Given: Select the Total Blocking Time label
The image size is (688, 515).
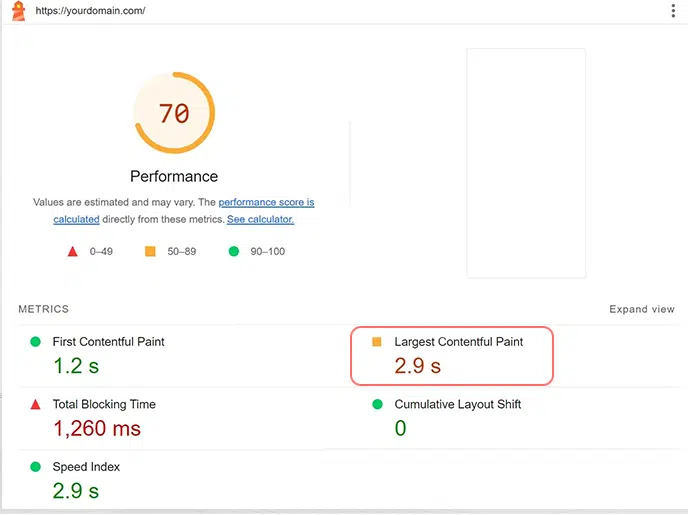Looking at the screenshot, I should pyautogui.click(x=104, y=404).
